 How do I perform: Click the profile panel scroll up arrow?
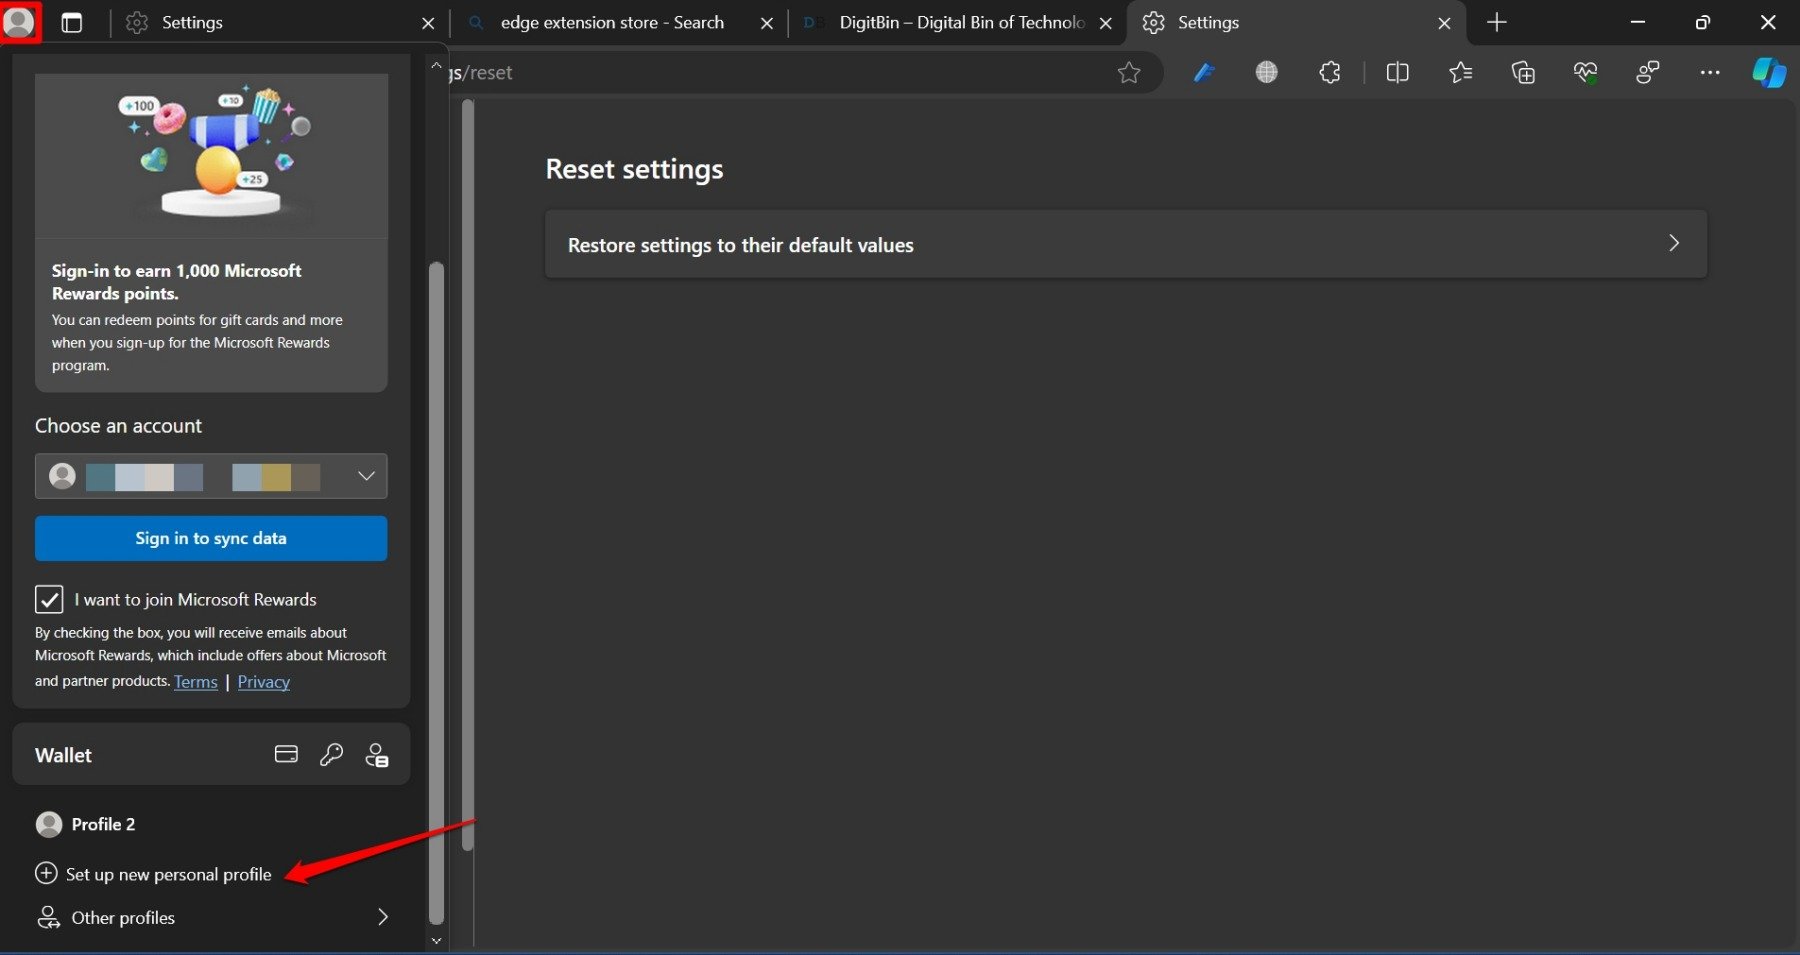click(x=436, y=65)
